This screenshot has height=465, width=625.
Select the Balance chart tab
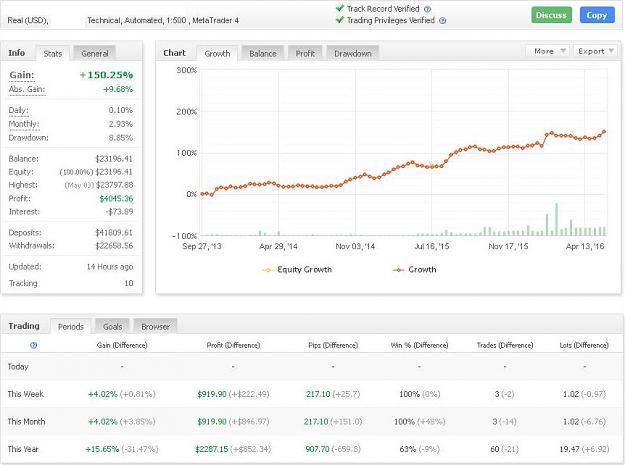pos(263,53)
